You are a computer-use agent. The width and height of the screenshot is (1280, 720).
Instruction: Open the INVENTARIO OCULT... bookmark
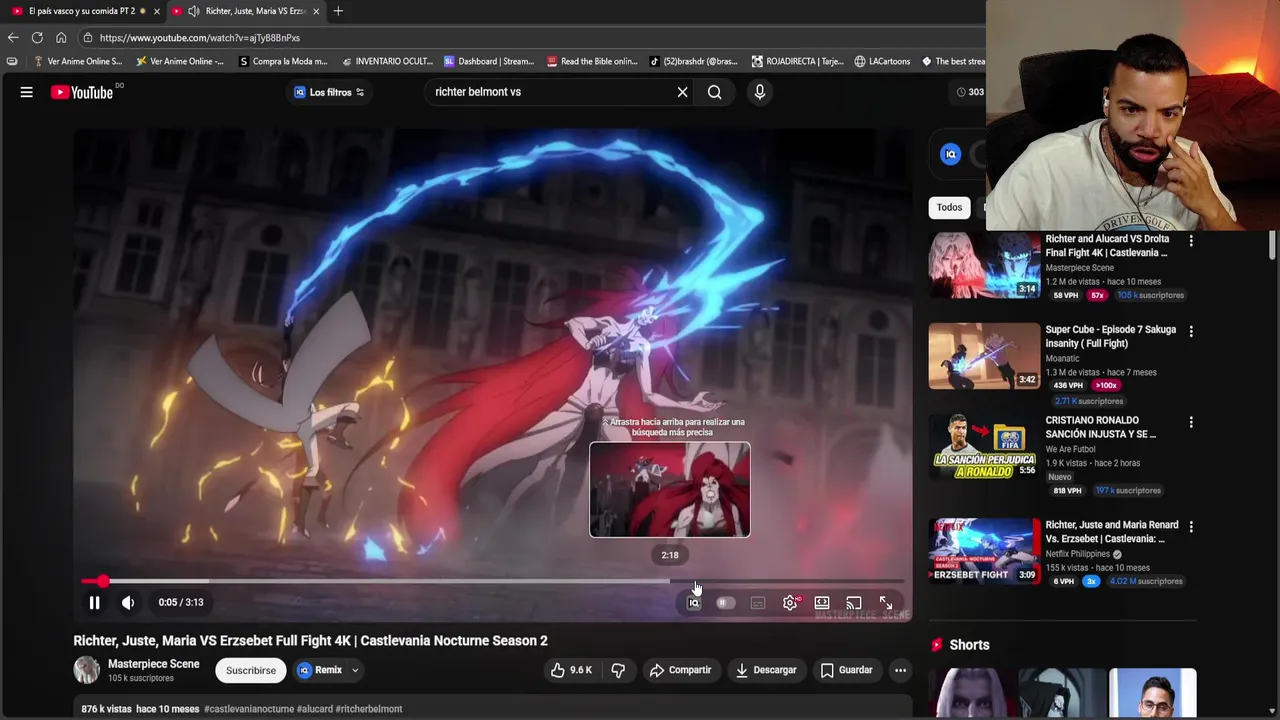tap(386, 61)
